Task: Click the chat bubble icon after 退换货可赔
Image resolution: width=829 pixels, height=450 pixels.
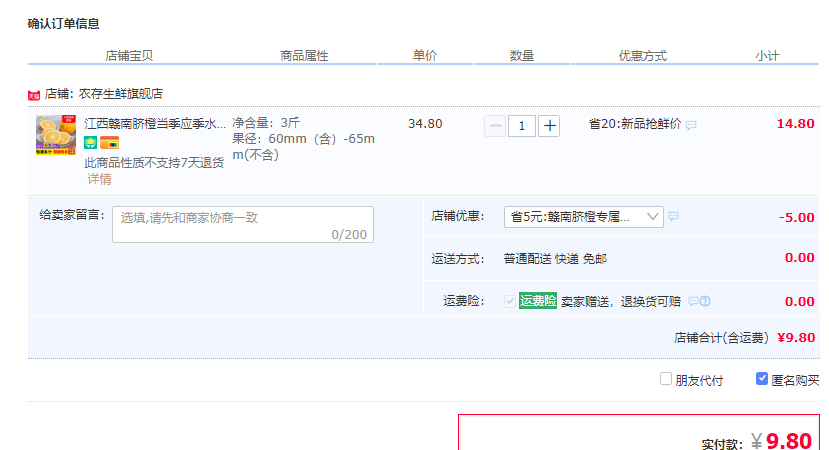Action: tap(693, 301)
